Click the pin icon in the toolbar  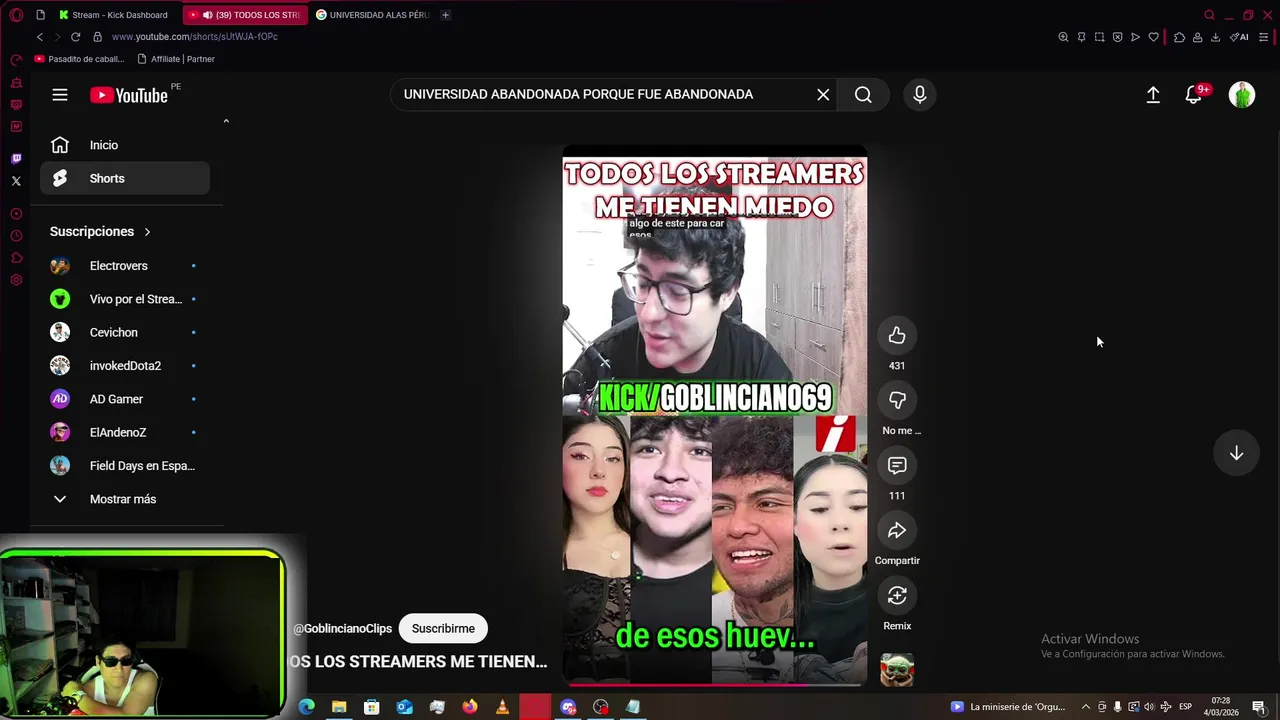[1081, 37]
